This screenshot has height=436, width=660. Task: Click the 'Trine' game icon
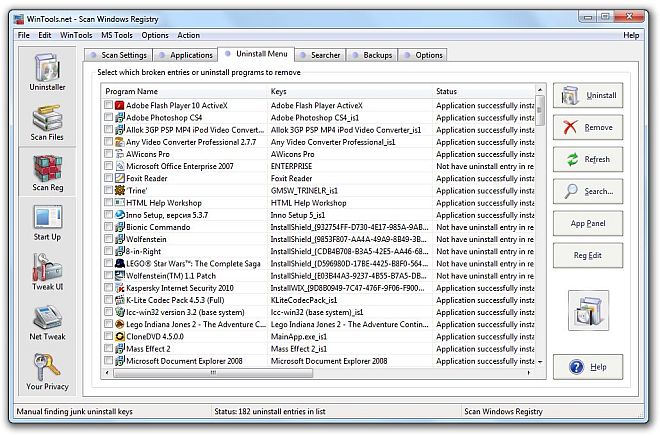click(x=120, y=190)
